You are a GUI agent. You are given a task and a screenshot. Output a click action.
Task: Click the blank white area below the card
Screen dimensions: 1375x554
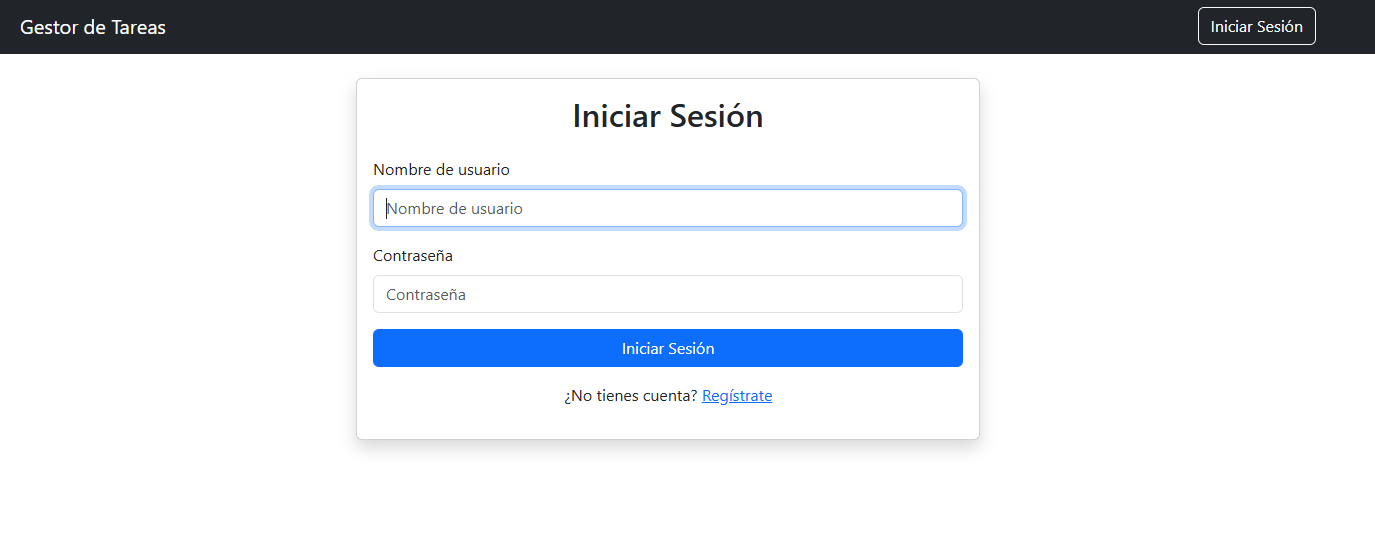coord(667,500)
